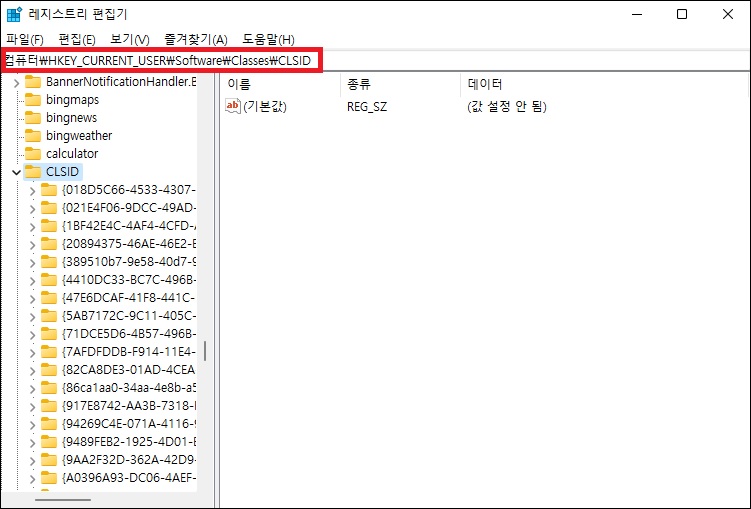
Task: Click folder icon of {86ca1aa0-34aa-4e8b- key
Action: click(48, 387)
